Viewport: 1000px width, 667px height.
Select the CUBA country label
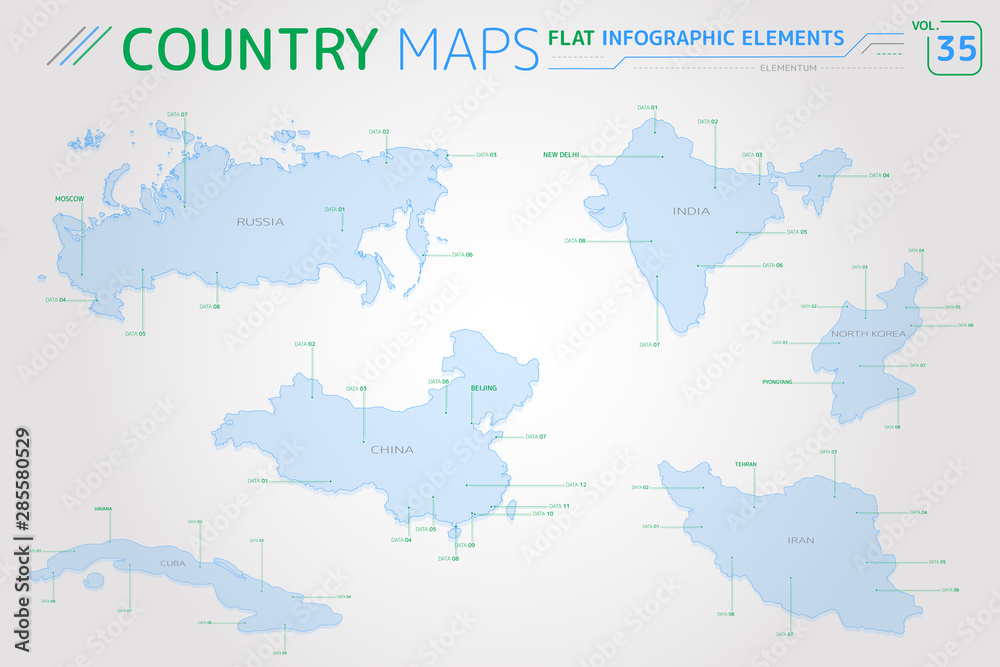pyautogui.click(x=173, y=563)
